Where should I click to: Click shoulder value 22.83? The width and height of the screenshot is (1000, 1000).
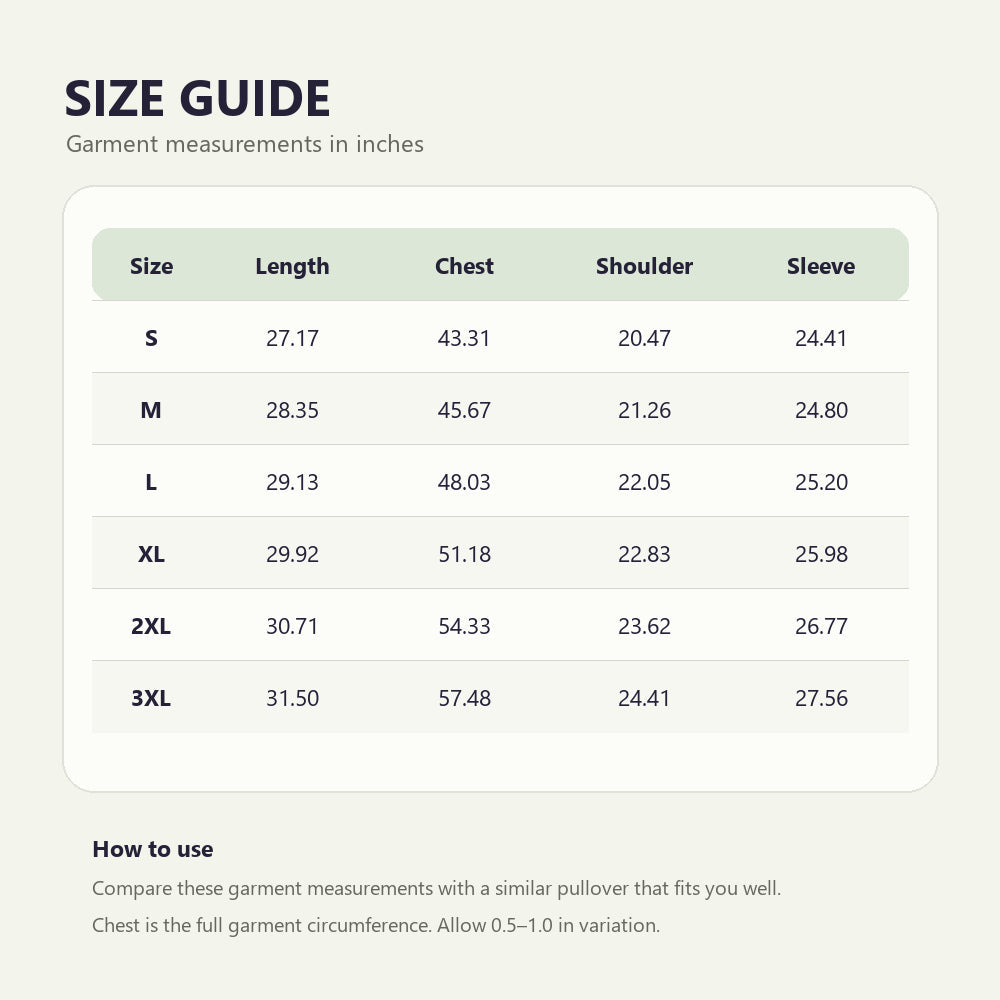pos(644,554)
